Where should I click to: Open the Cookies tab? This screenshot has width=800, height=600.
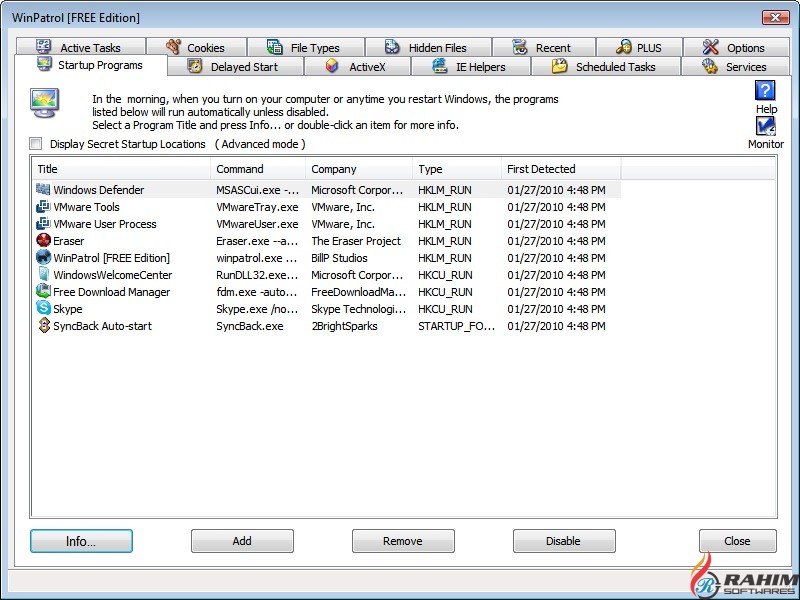196,47
